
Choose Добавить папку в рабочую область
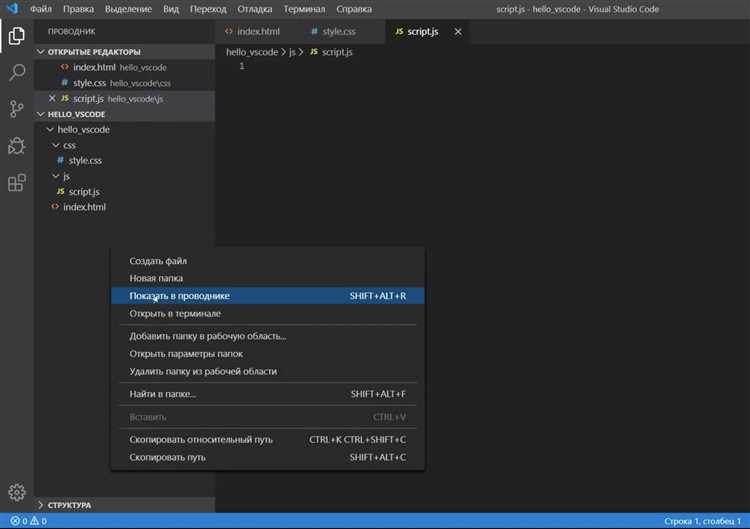[x=267, y=336]
